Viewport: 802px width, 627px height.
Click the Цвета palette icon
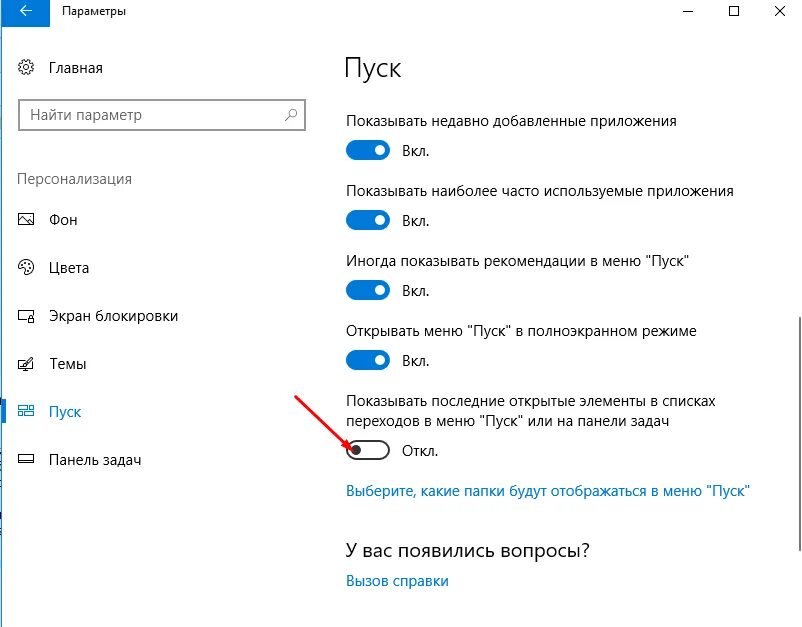point(27,268)
